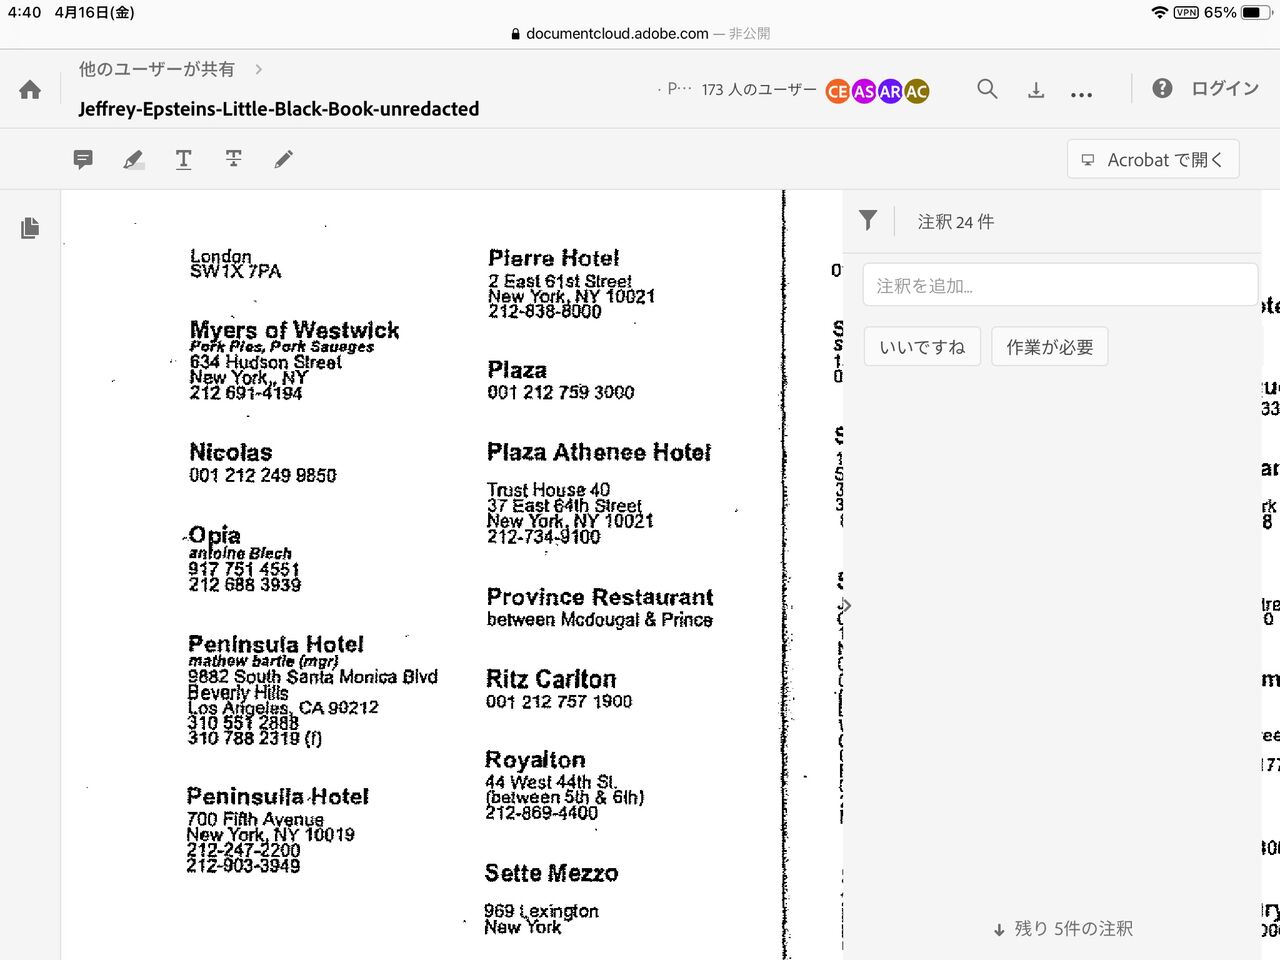Viewport: 1280px width, 960px height.
Task: Click the 作業が必要 quick reply button
Action: click(x=1050, y=347)
